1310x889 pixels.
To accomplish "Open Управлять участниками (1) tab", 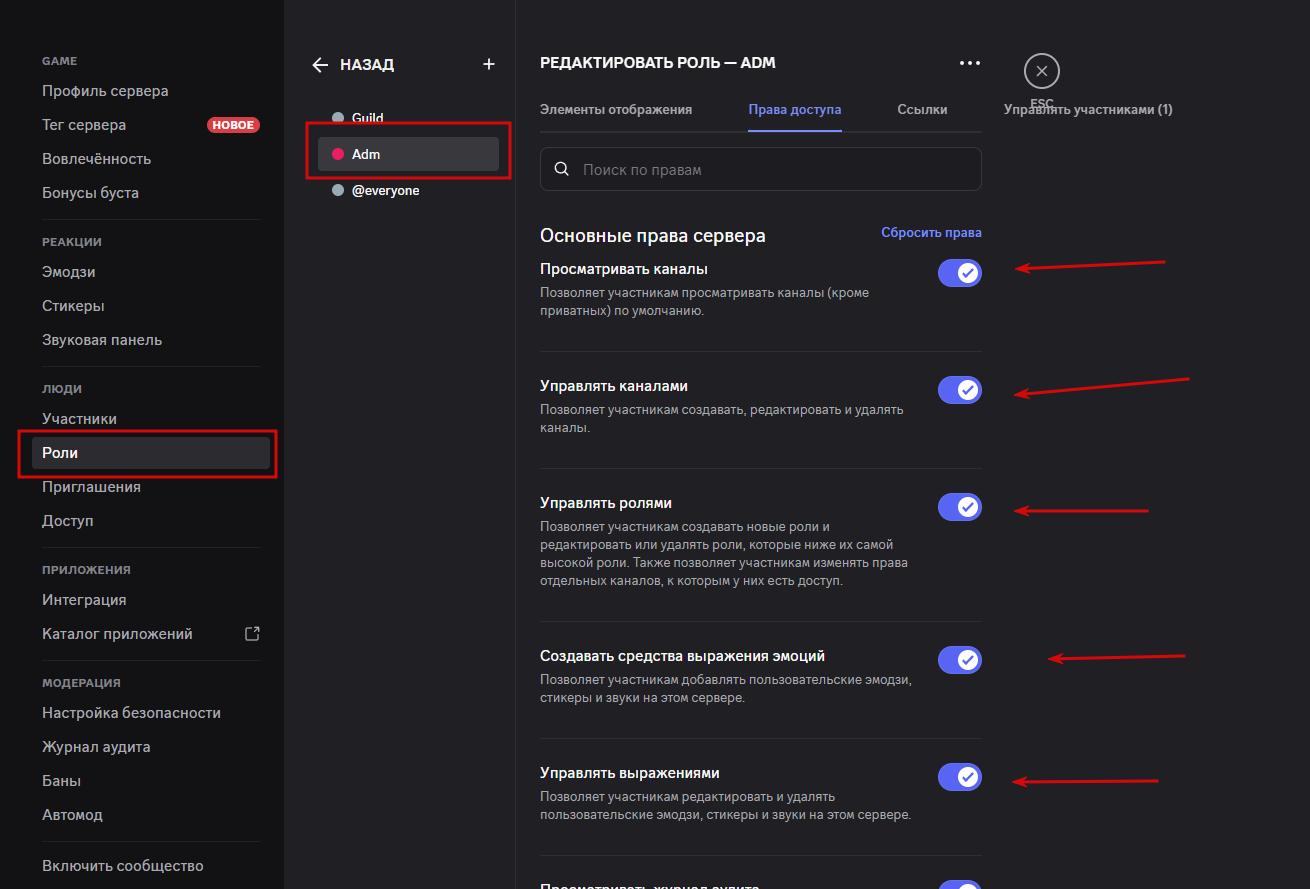I will 1088,110.
